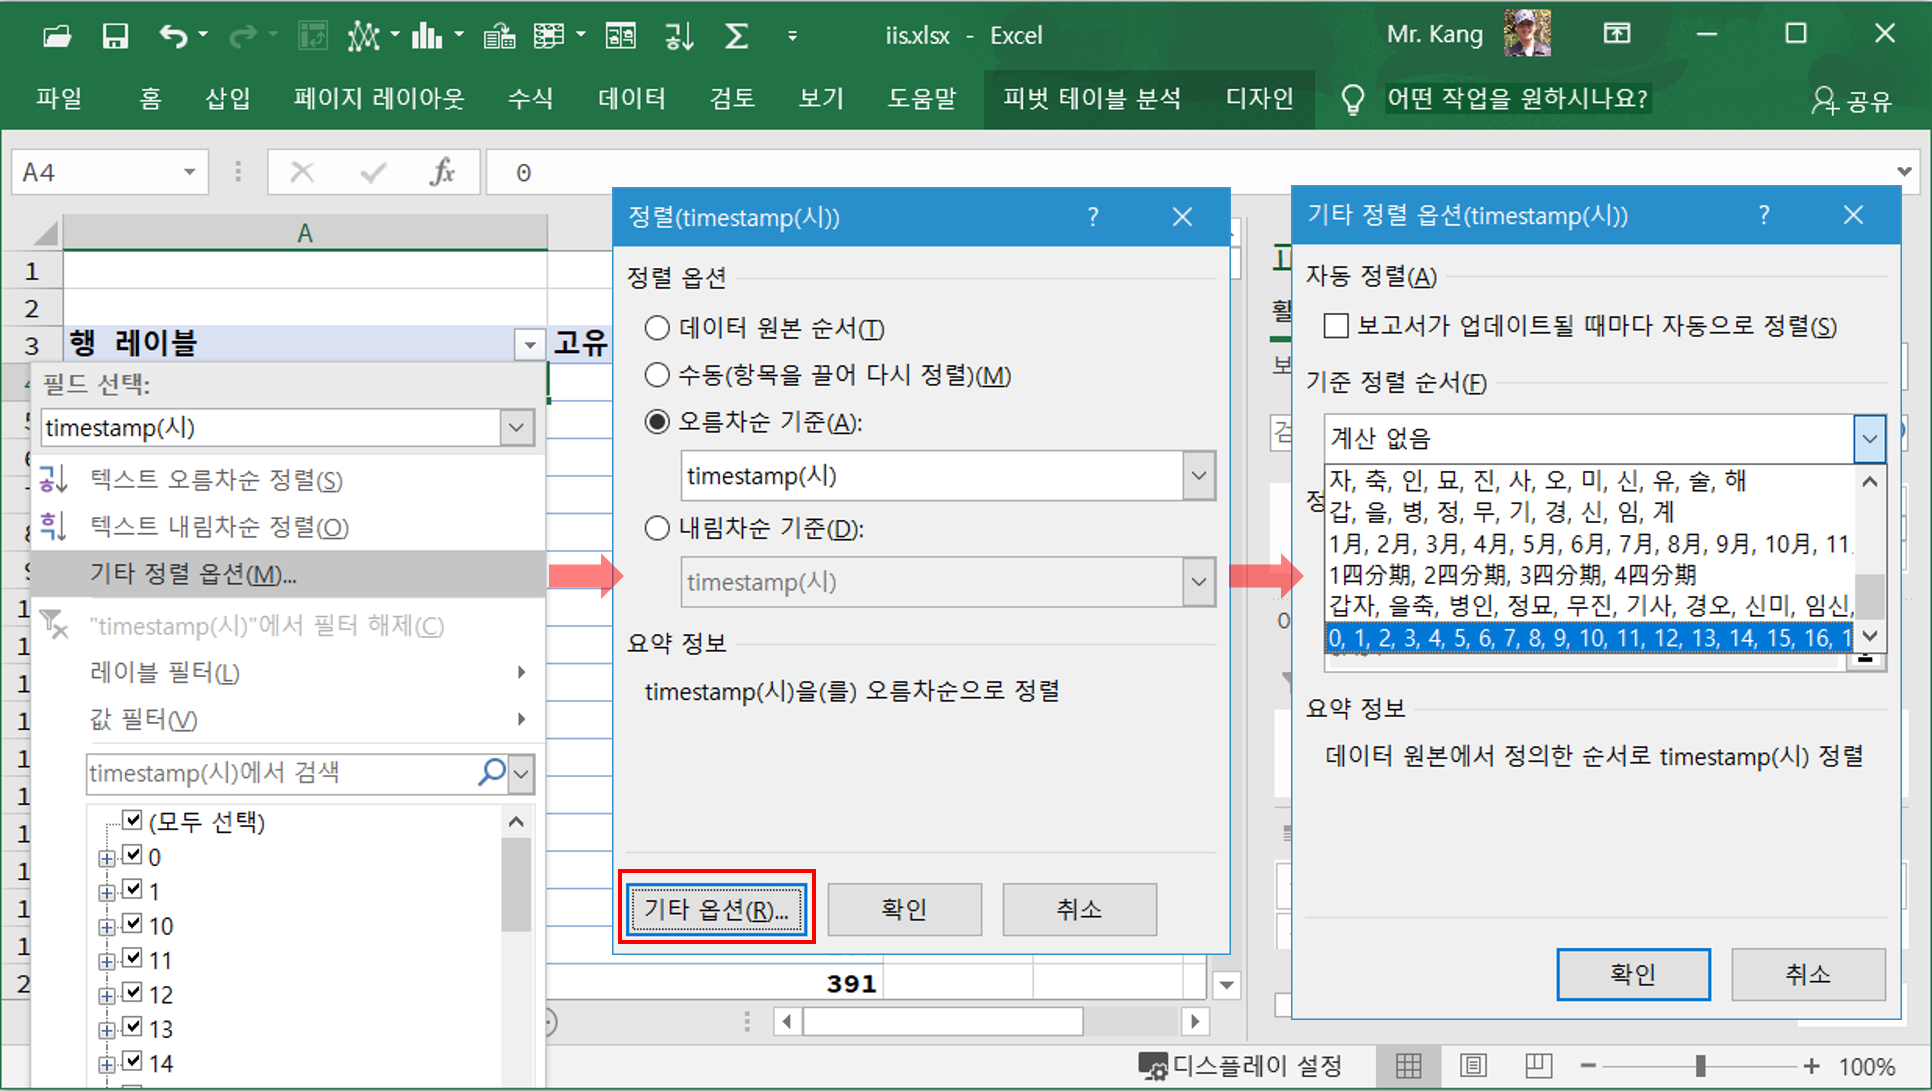This screenshot has width=1932, height=1091.
Task: Select the 데이터 원본 순서 radio option
Action: [x=657, y=328]
